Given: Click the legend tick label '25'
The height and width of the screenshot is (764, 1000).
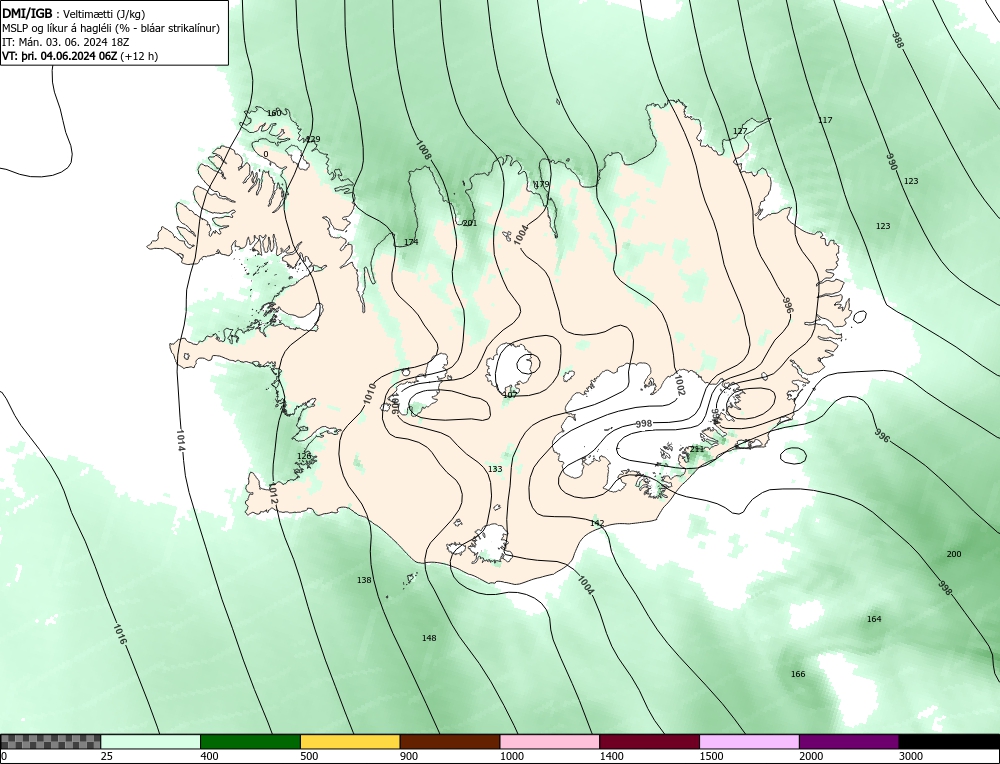Looking at the screenshot, I should [x=107, y=756].
